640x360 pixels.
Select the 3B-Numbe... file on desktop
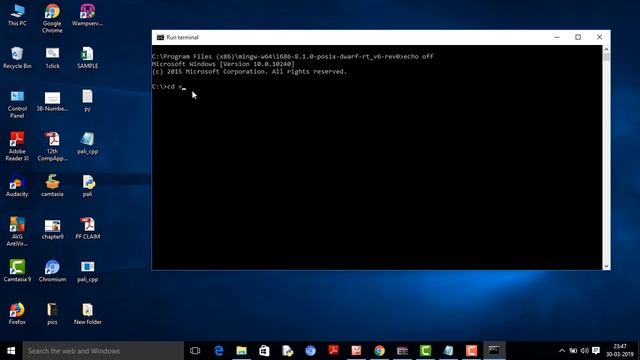(52, 101)
